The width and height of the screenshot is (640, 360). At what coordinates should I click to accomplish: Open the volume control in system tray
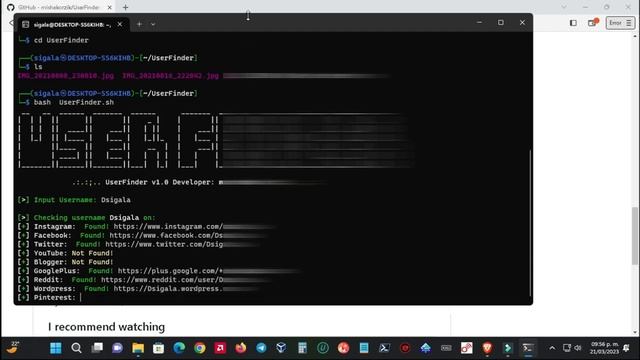(578, 348)
